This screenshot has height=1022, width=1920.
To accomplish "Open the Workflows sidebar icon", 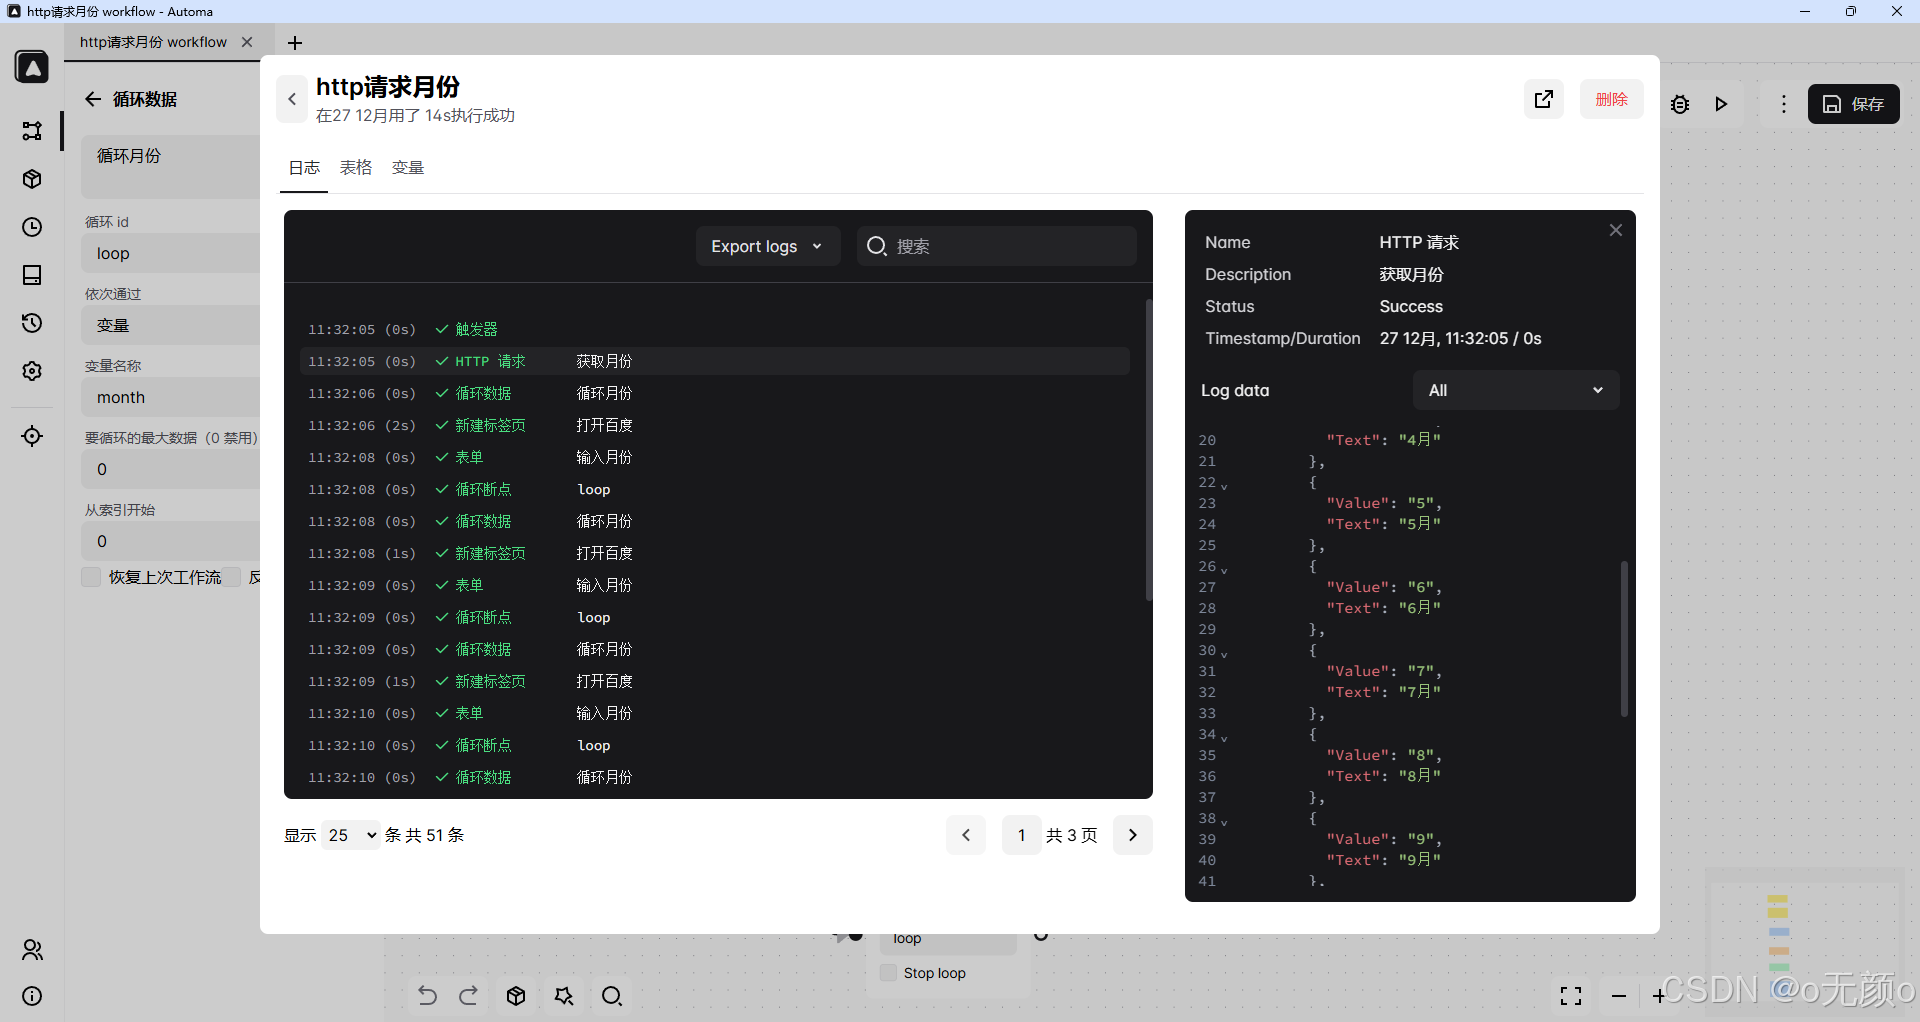I will pos(32,131).
